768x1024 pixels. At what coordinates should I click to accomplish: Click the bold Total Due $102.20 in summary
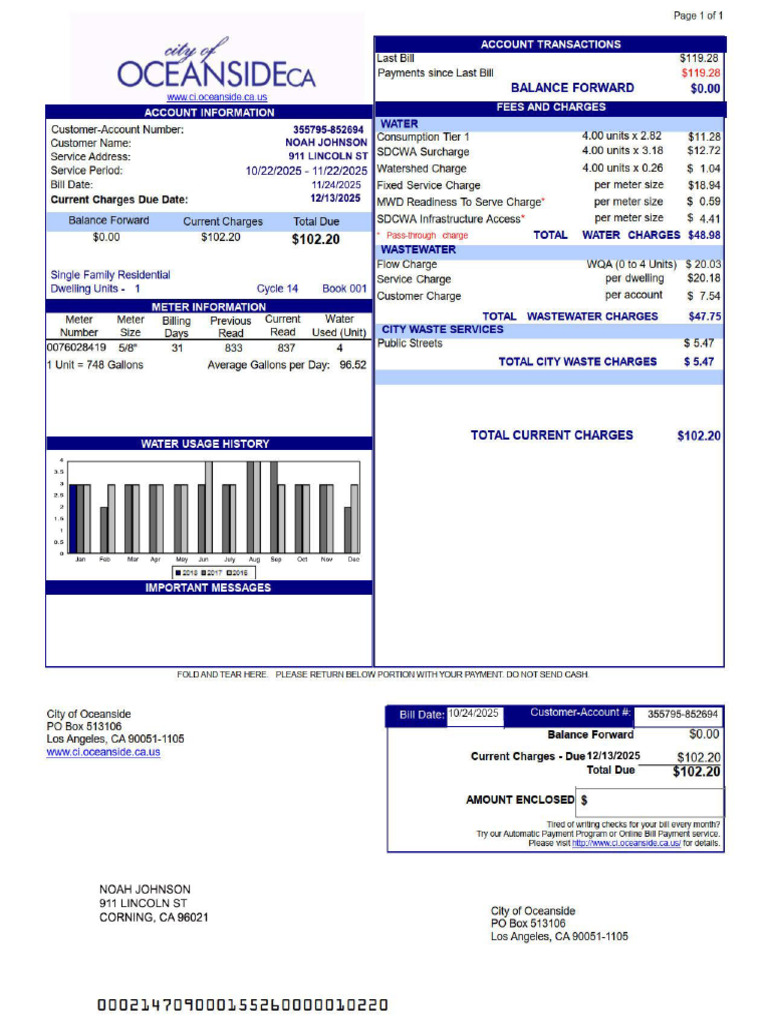315,239
